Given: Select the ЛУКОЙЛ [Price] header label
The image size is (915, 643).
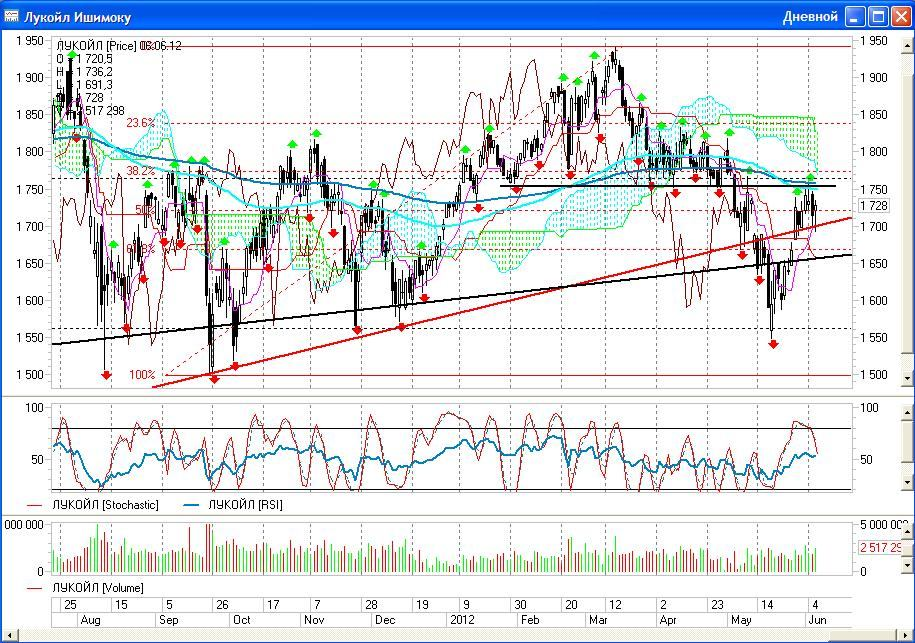Looking at the screenshot, I should click(x=96, y=46).
